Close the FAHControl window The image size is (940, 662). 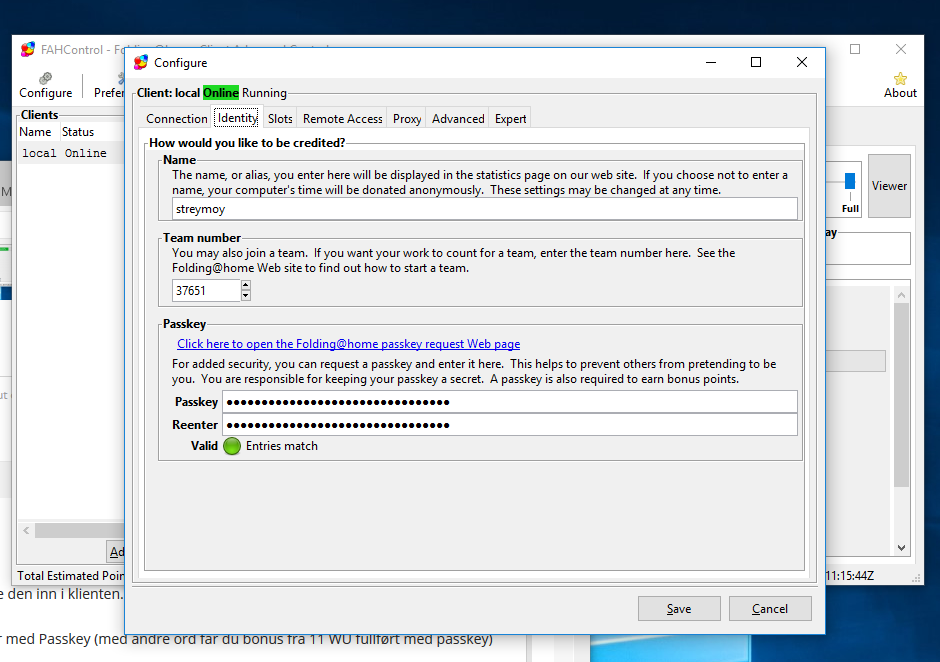click(900, 49)
